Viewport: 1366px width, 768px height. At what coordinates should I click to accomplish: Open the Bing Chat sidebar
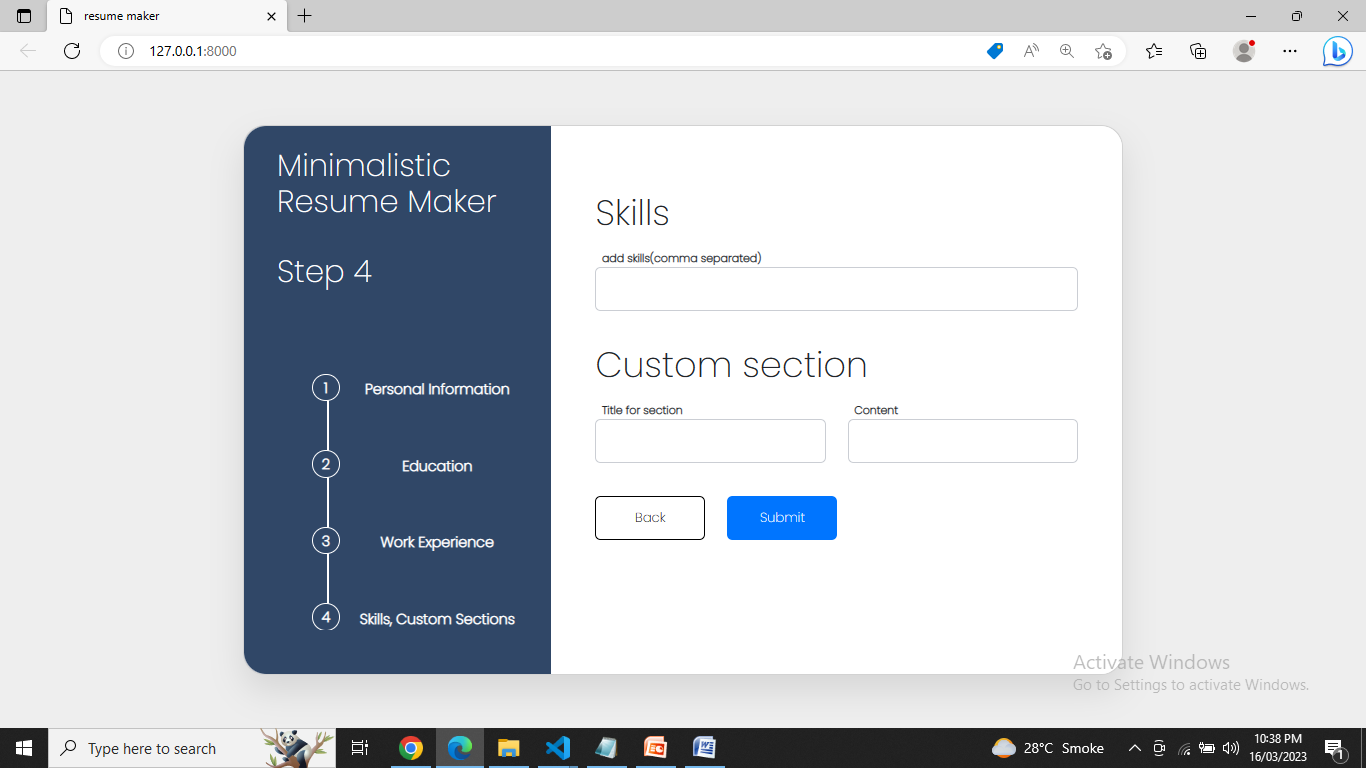(1337, 50)
